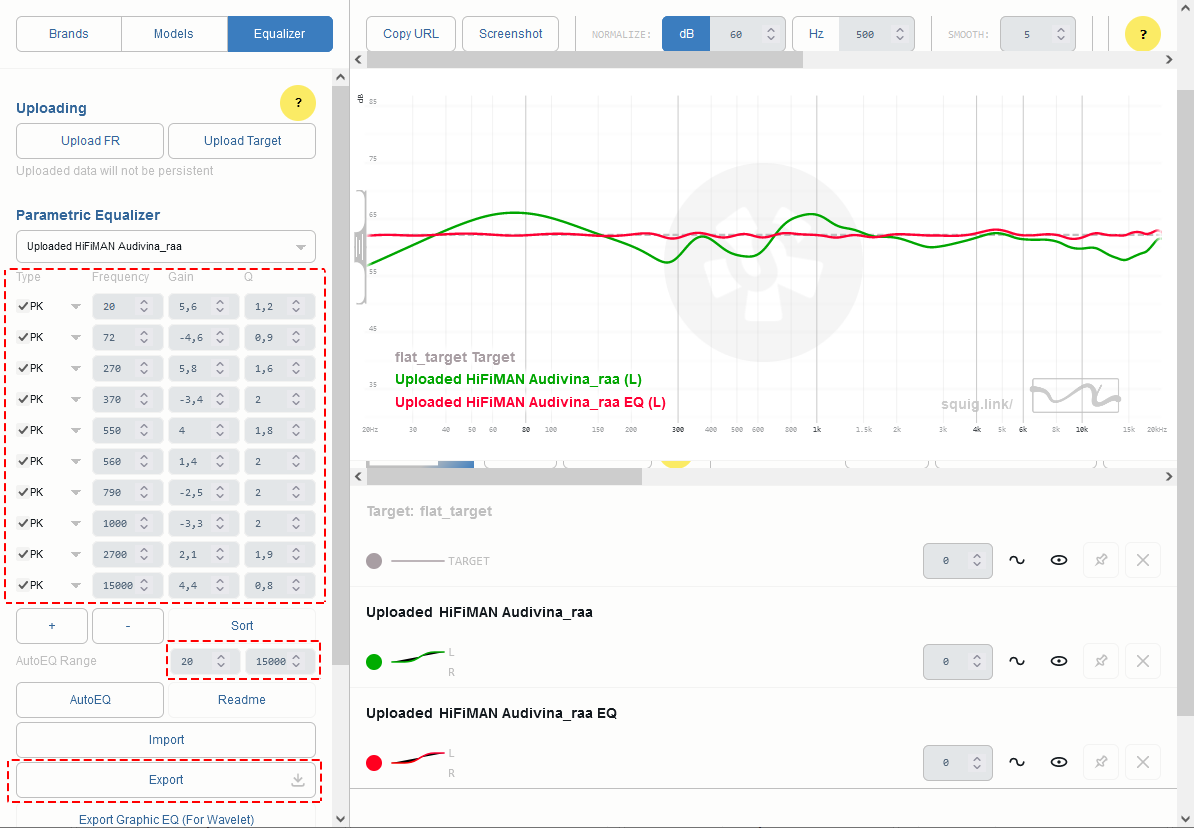Click the normalize dB value field showing 60
The height and width of the screenshot is (828, 1194).
coord(748,34)
